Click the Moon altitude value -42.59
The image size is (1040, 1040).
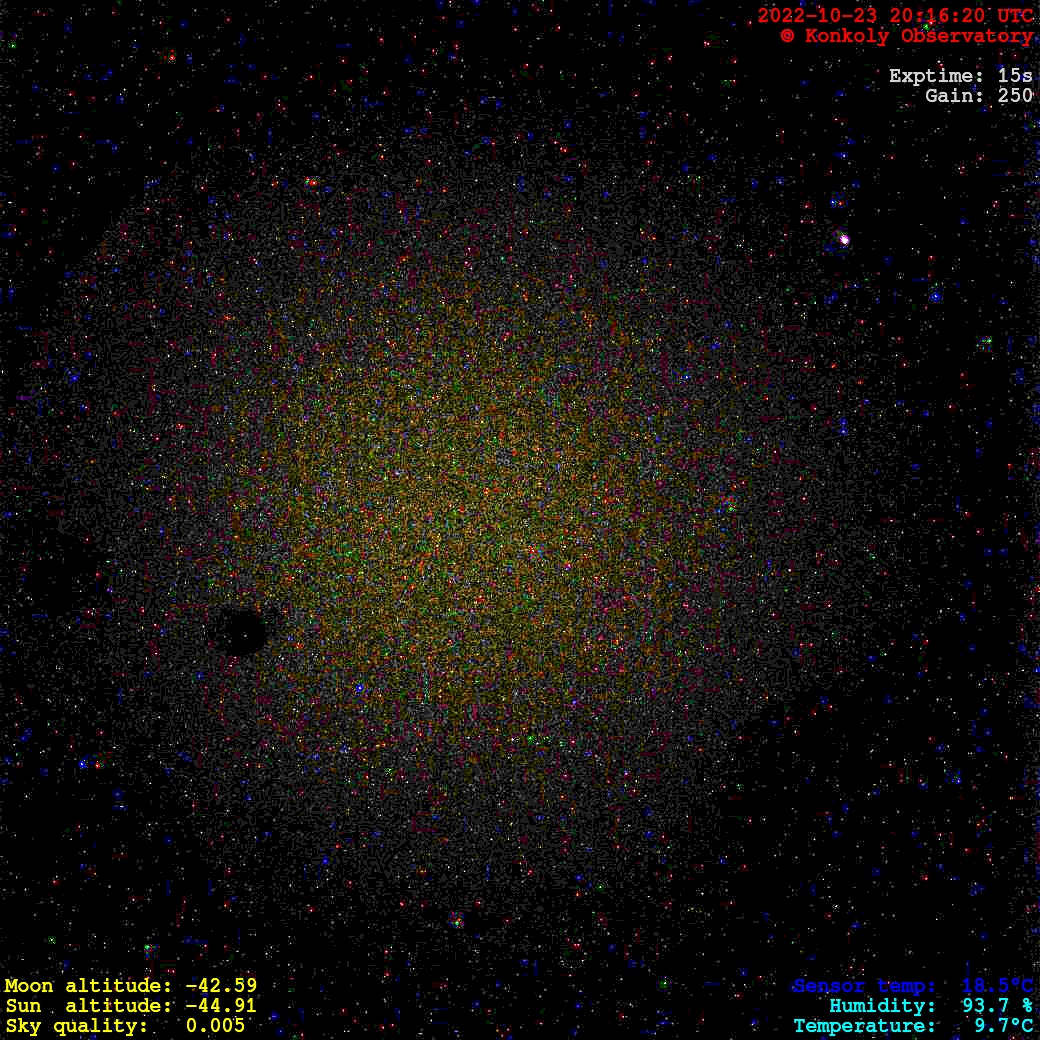pyautogui.click(x=221, y=986)
